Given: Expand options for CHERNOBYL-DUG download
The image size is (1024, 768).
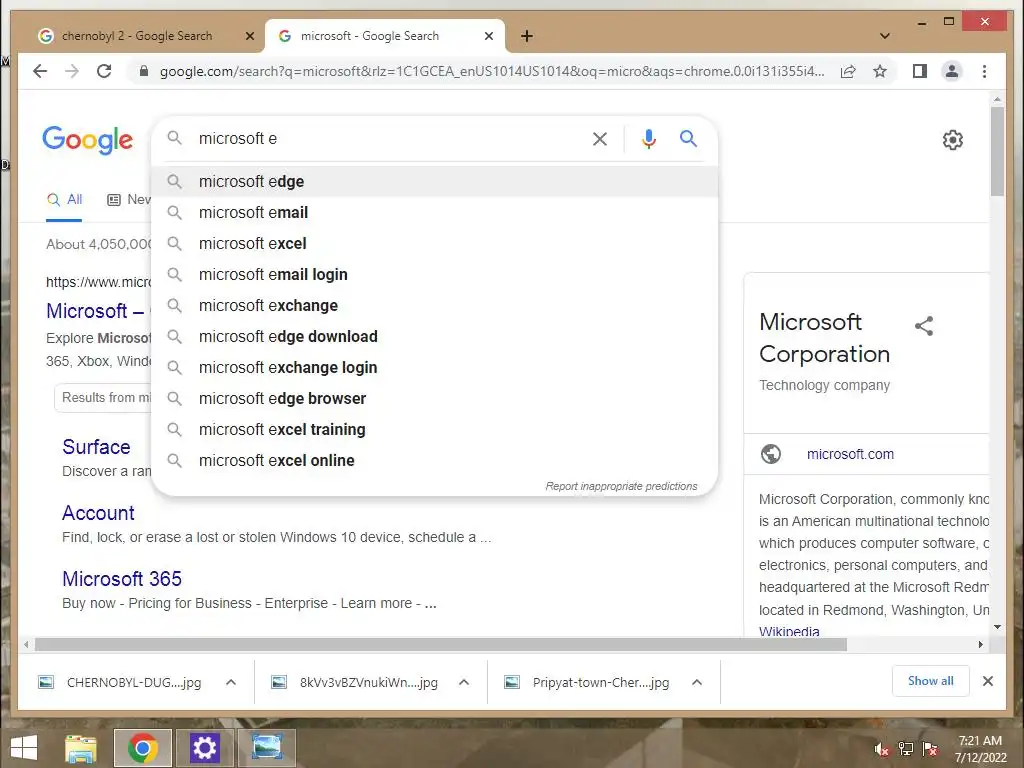Looking at the screenshot, I should coord(231,682).
